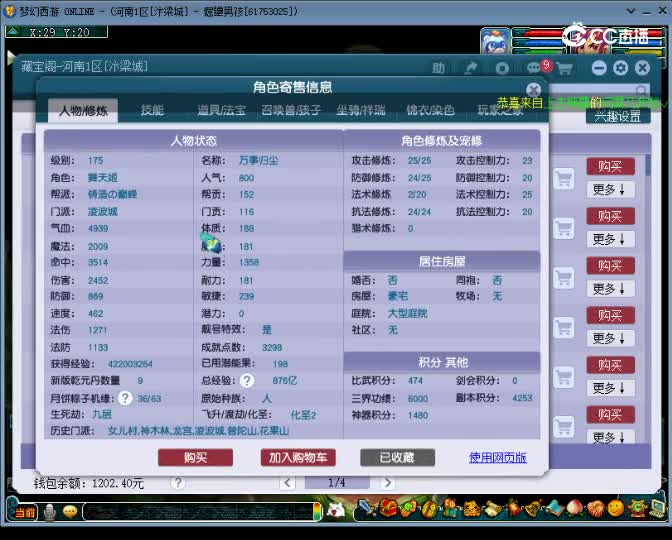The width and height of the screenshot is (672, 540).
Task: Open the paper scroll icon in bottom bar
Action: [492, 509]
